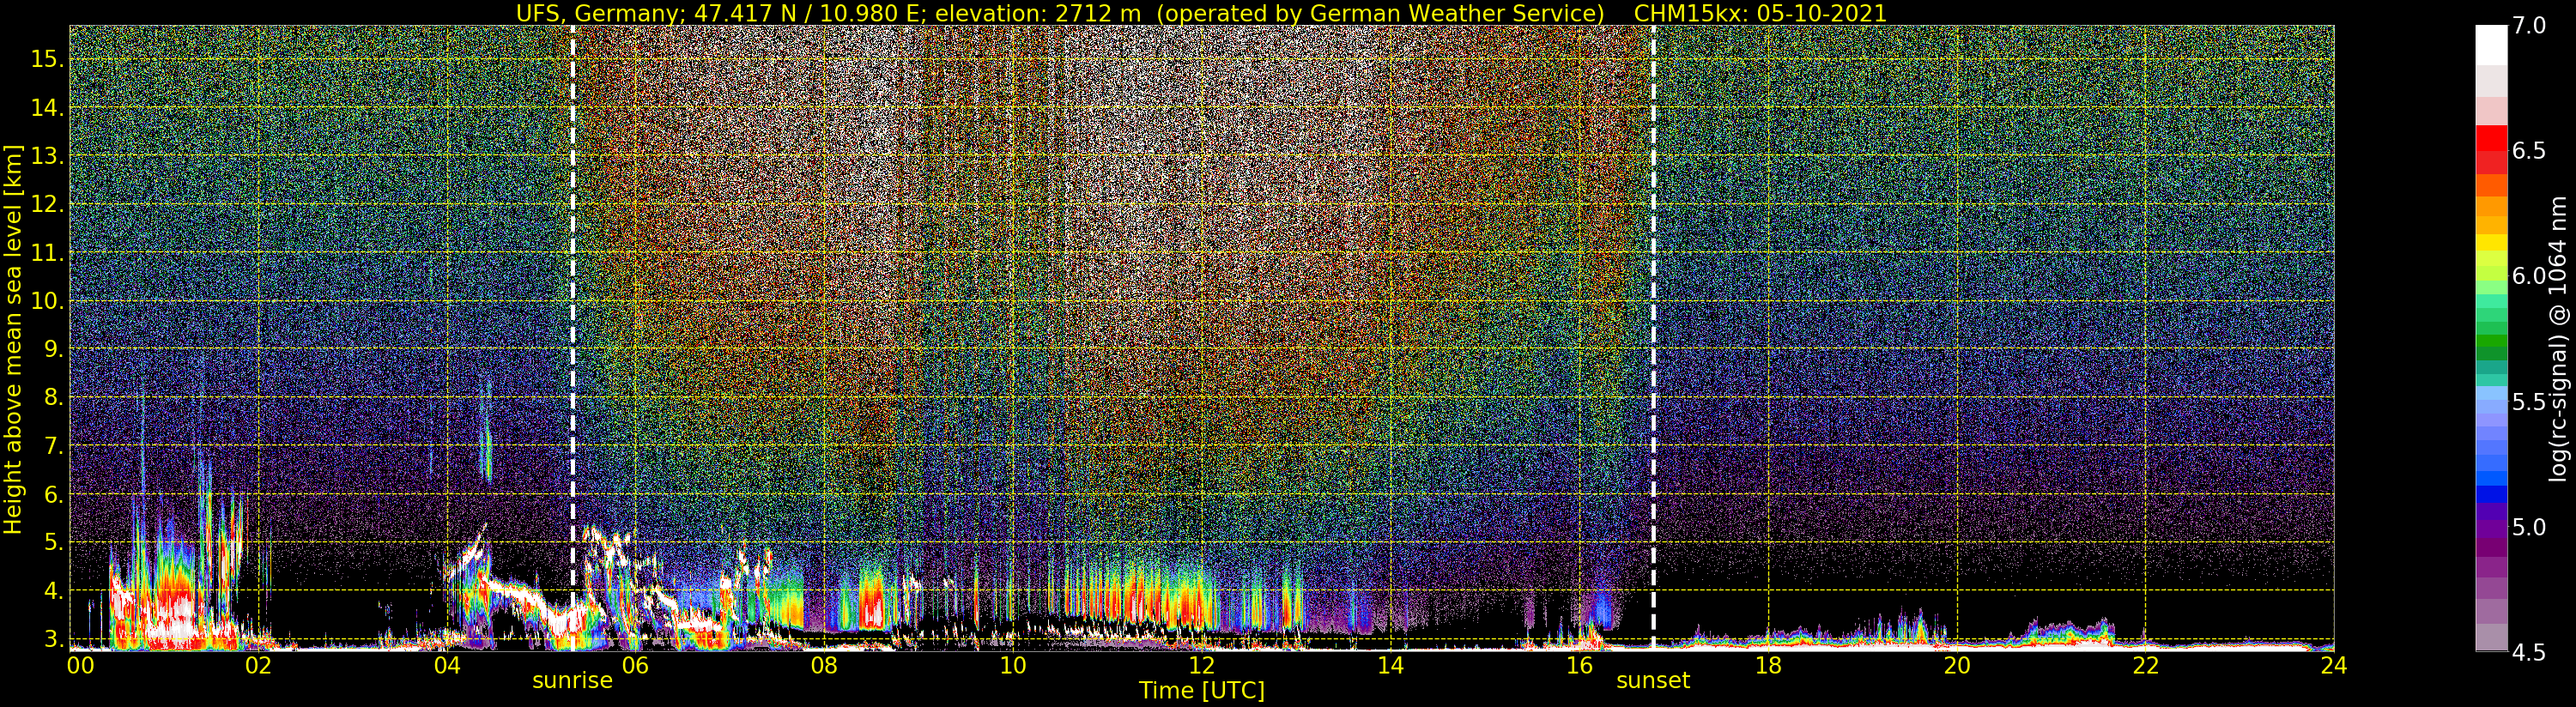Click the red 6.5 band on colorbar
The width and height of the screenshot is (2576, 707).
click(2491, 150)
